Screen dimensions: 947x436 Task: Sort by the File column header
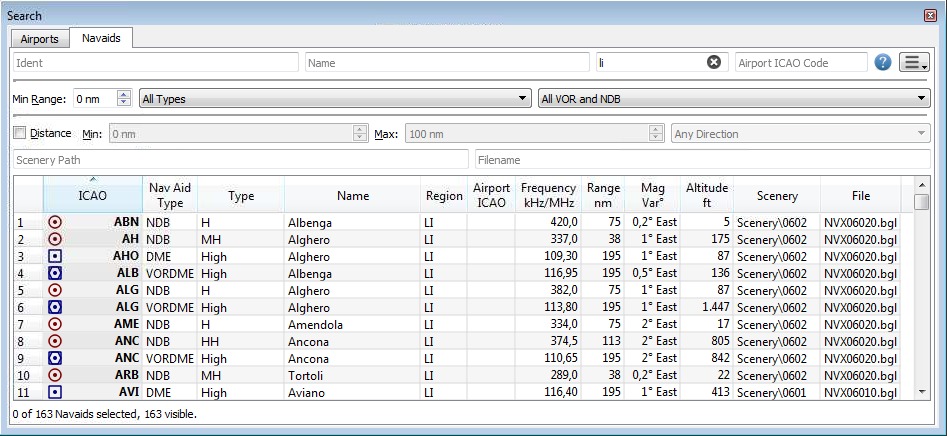pos(861,195)
